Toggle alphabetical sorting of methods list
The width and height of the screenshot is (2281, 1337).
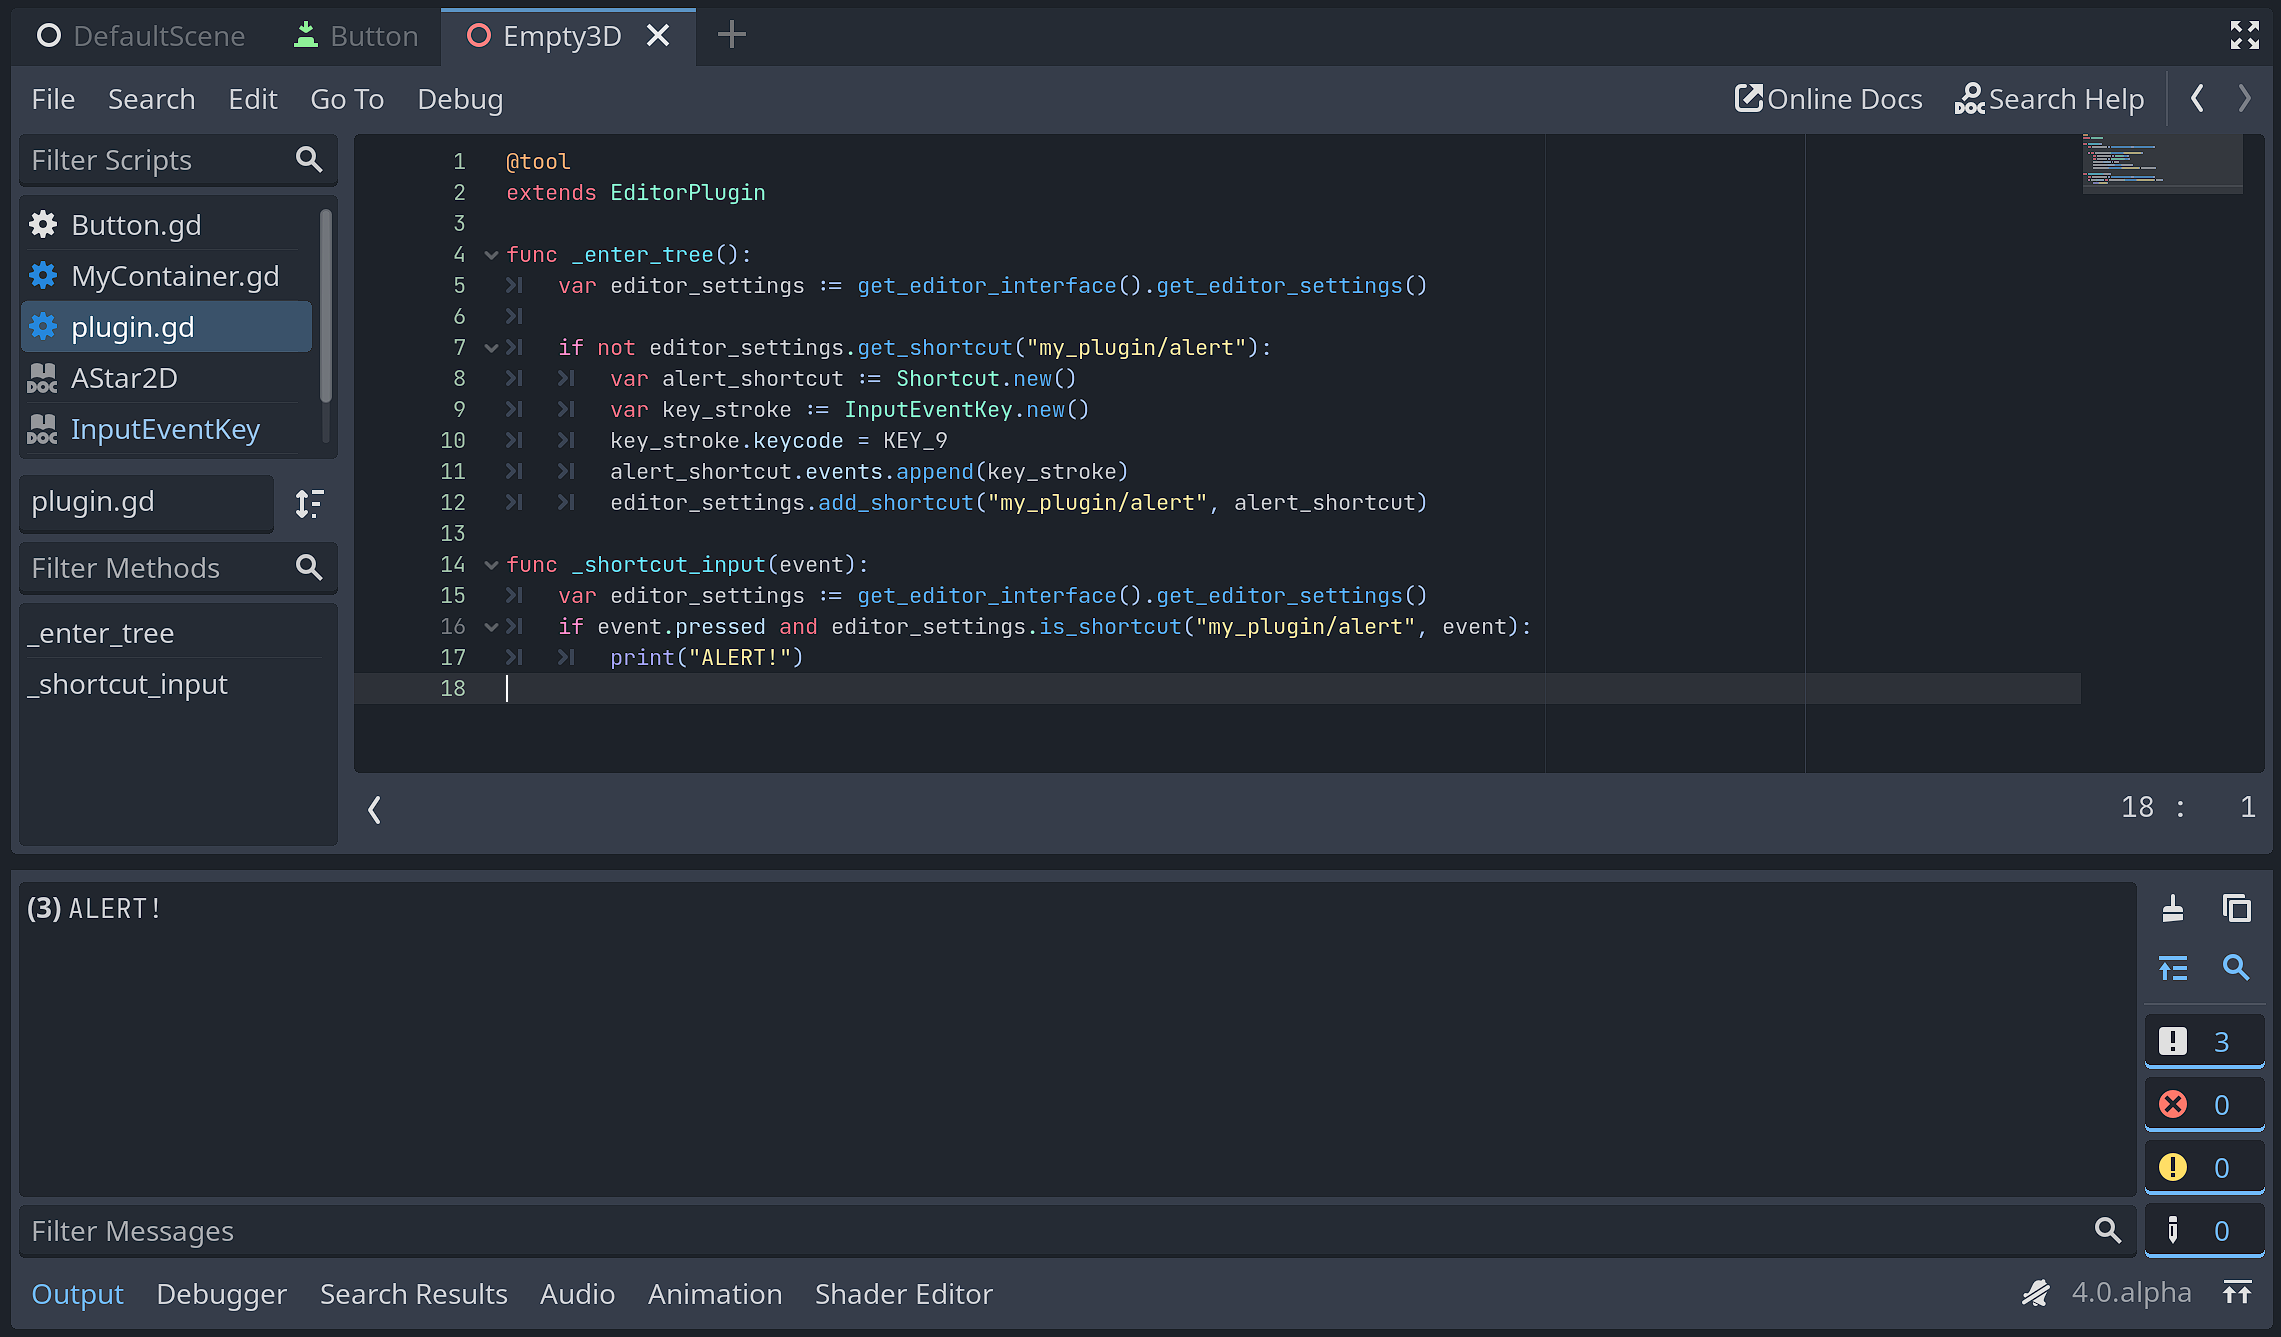[309, 503]
